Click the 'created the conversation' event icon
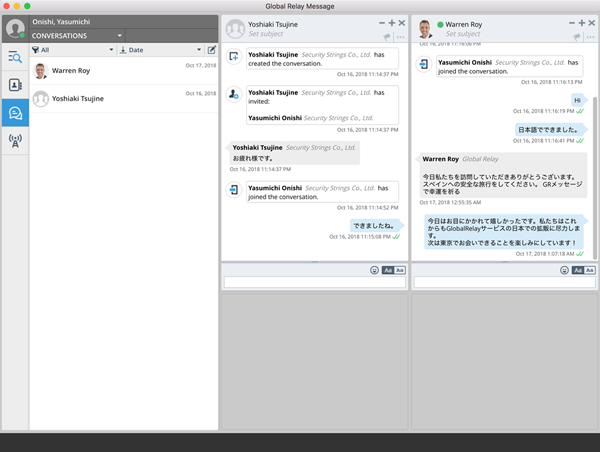Screen dimensions: 600x452 [234, 57]
